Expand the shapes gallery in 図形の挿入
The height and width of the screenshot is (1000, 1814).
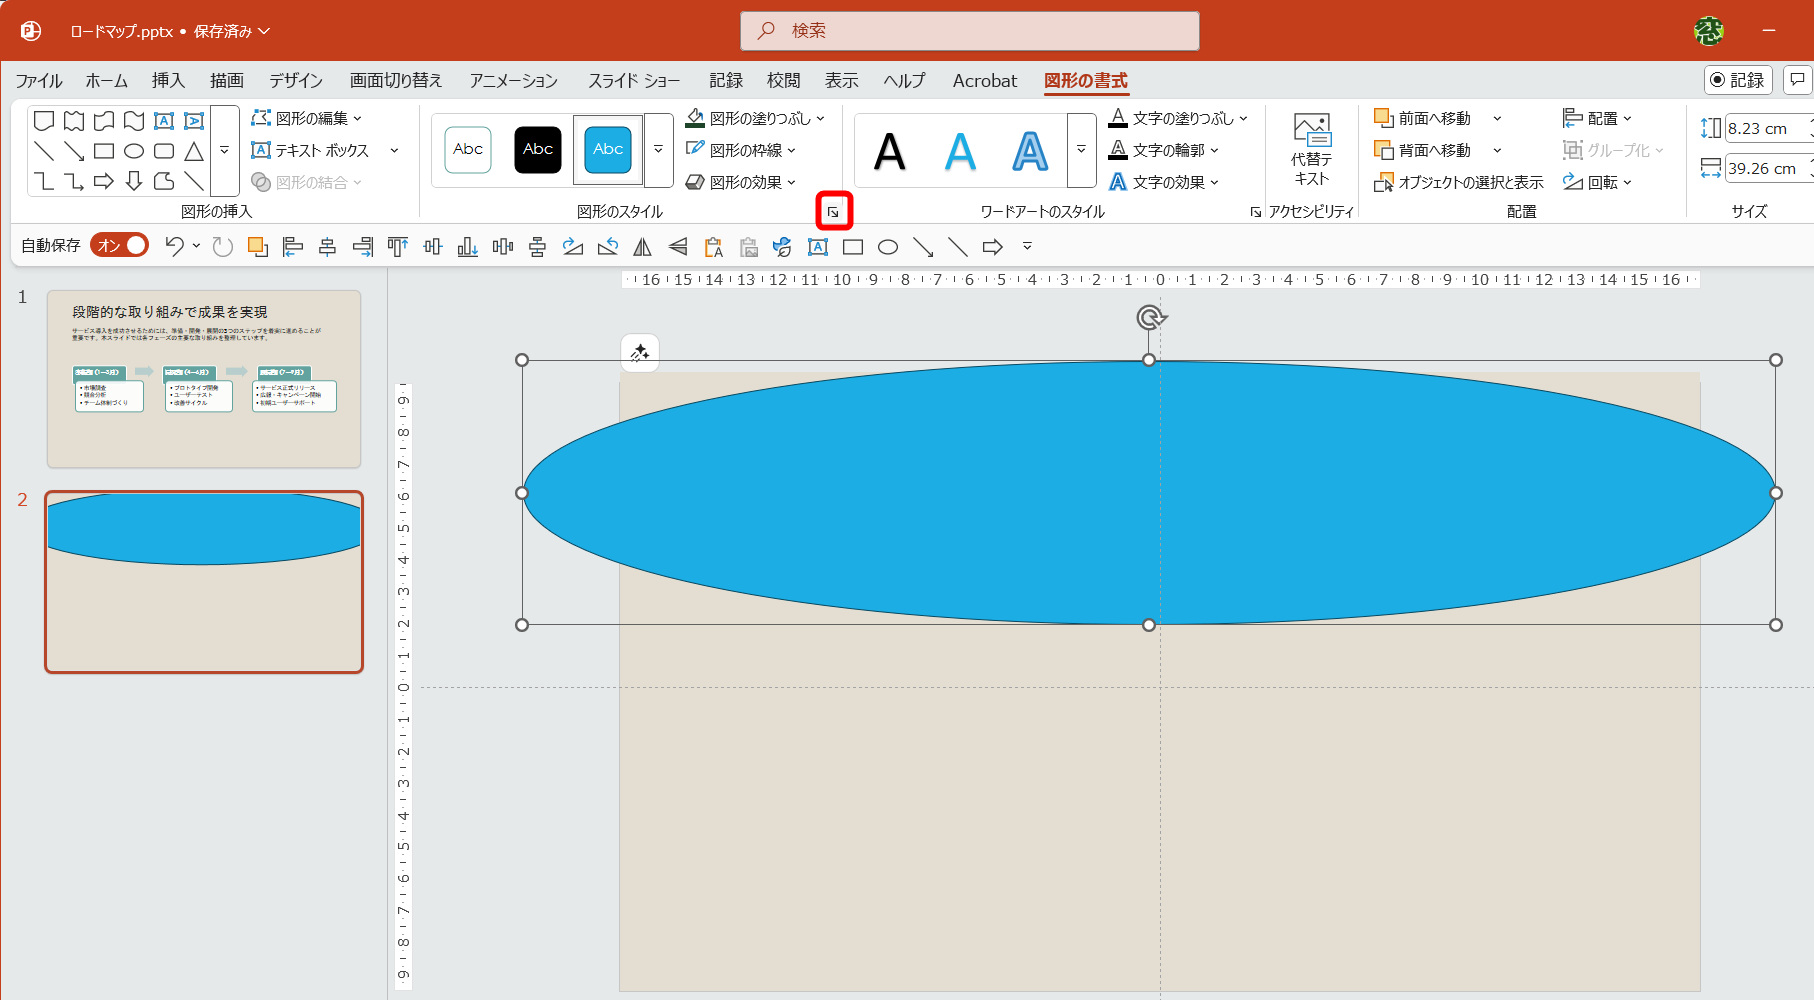225,150
